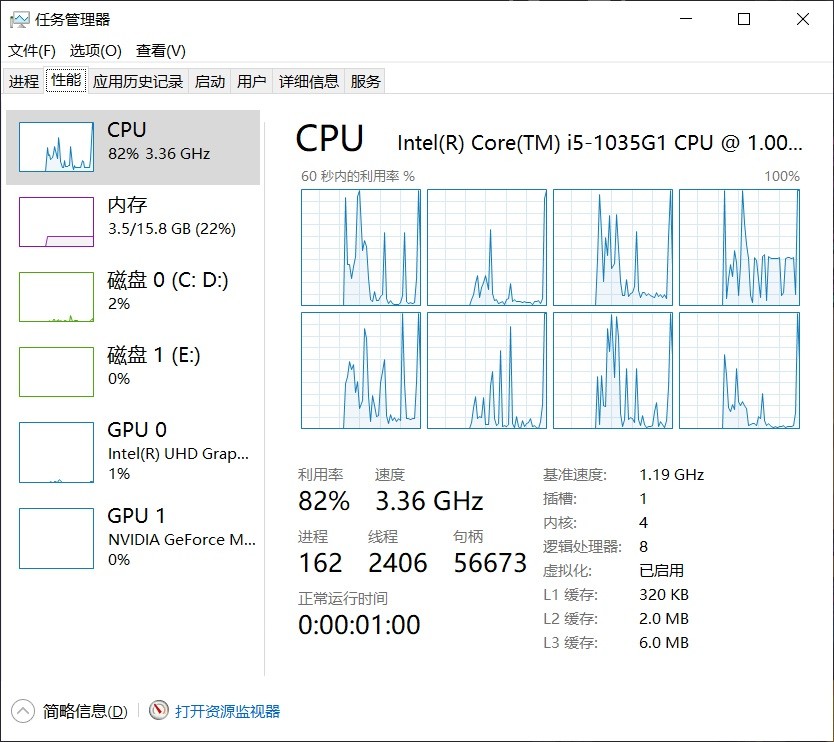
Task: Click the first logical processor graph
Action: pos(361,247)
